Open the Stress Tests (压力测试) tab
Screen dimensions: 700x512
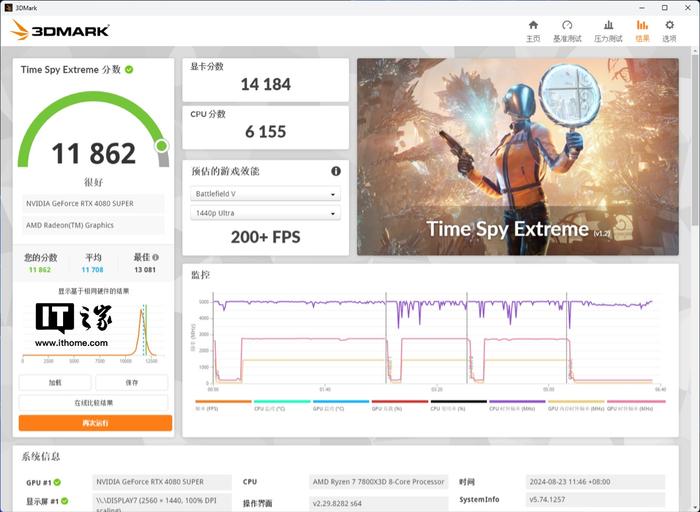tap(608, 31)
